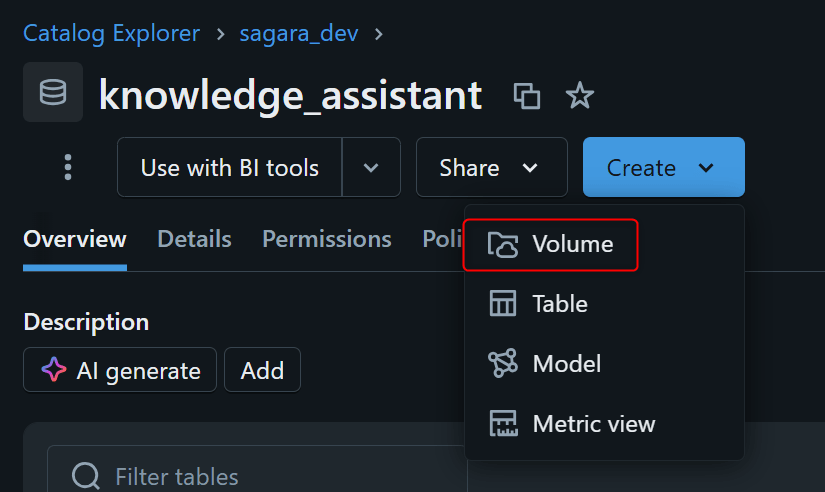Go to Catalog Explorer breadcrumb link

[111, 33]
